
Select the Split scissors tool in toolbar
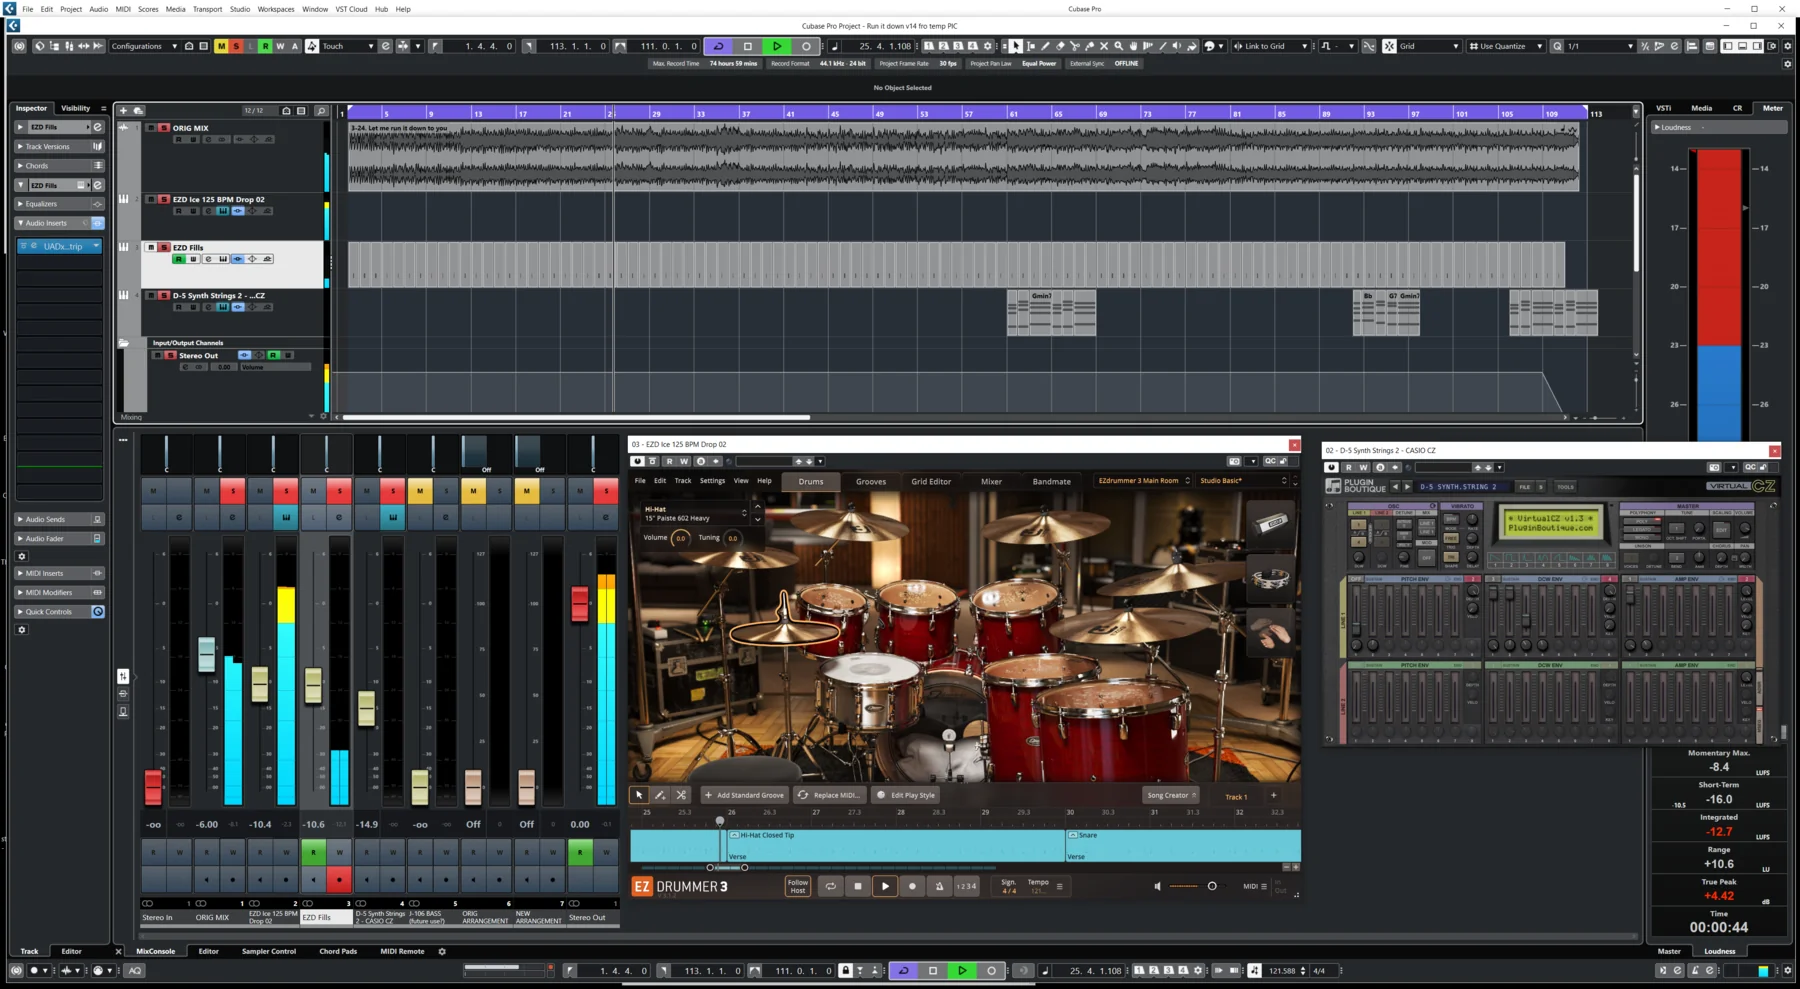coord(1075,46)
